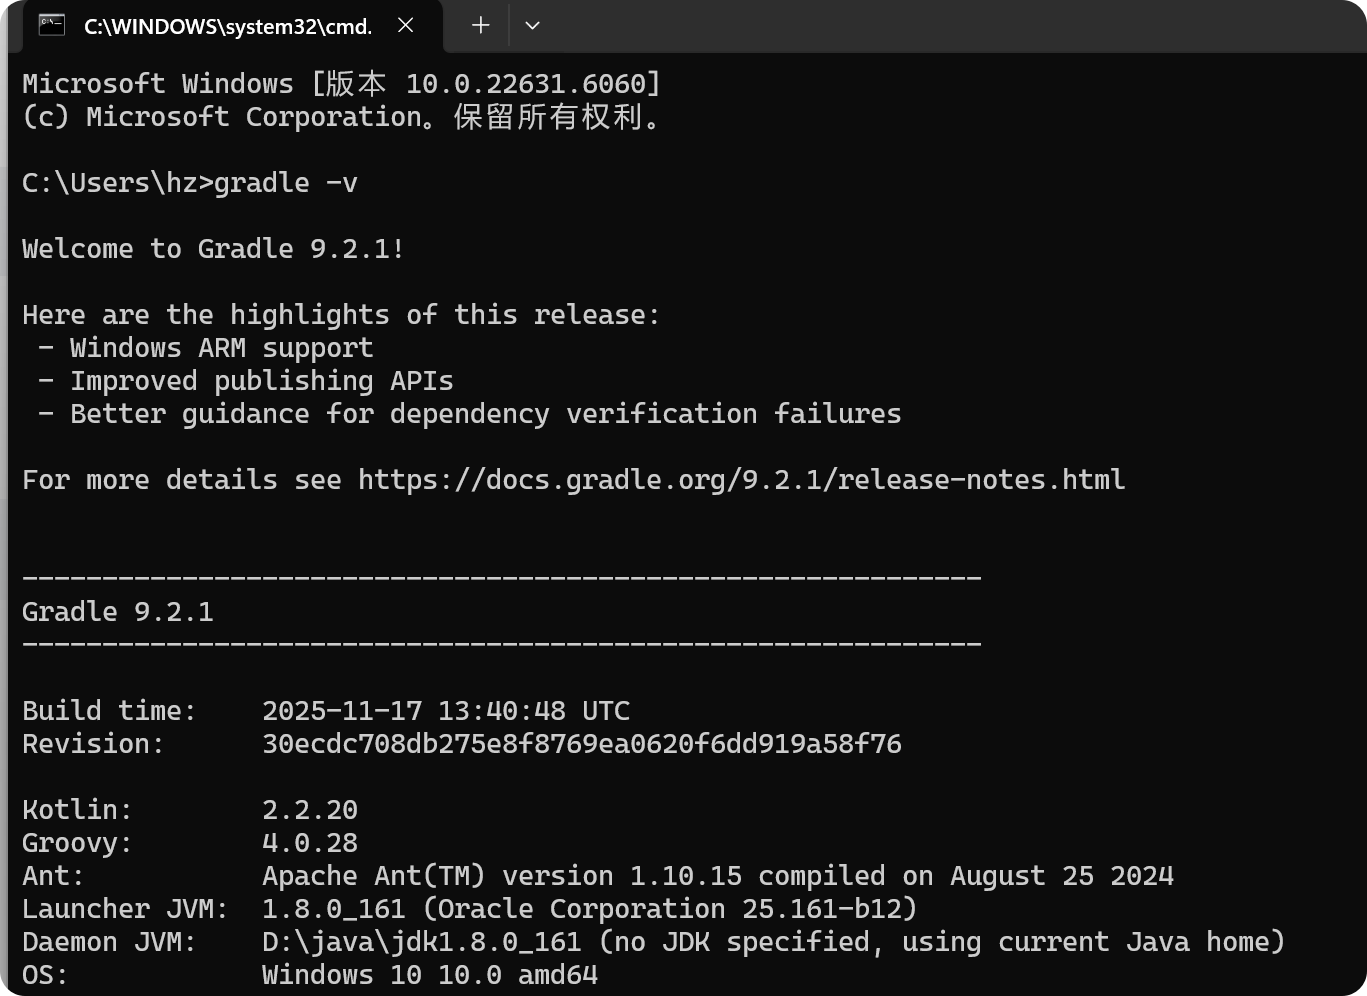Viewport: 1367px width, 996px height.
Task: Open the Gradle release-notes.html URL
Action: tap(741, 480)
